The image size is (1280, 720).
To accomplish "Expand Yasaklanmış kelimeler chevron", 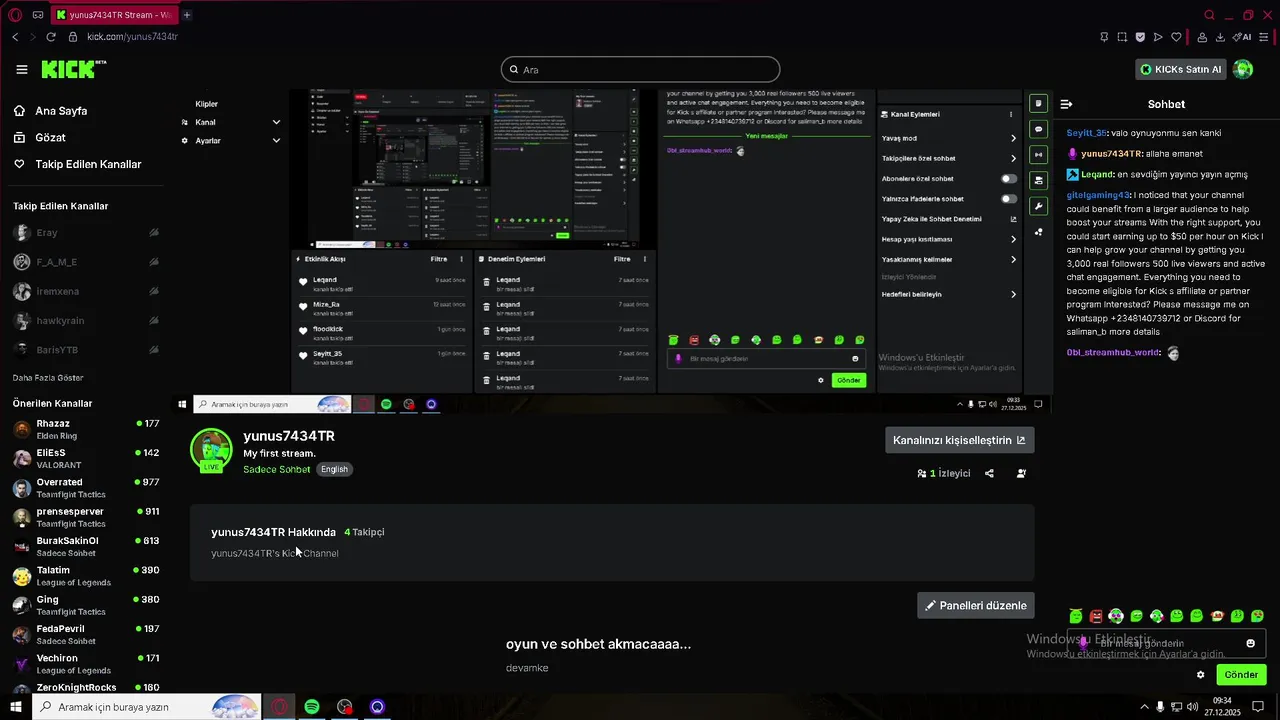I will [x=1013, y=259].
